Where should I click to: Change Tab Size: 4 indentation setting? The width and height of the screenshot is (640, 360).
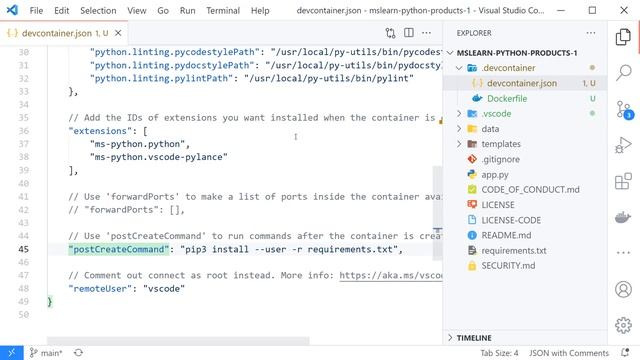(499, 353)
